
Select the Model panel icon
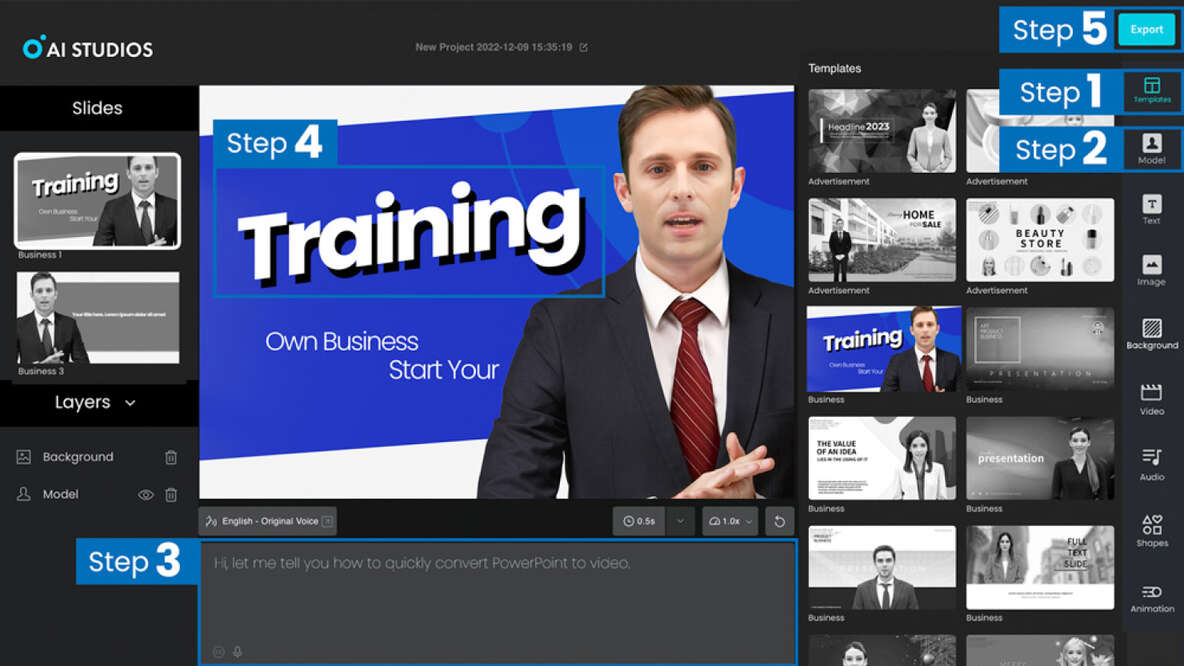point(1152,150)
